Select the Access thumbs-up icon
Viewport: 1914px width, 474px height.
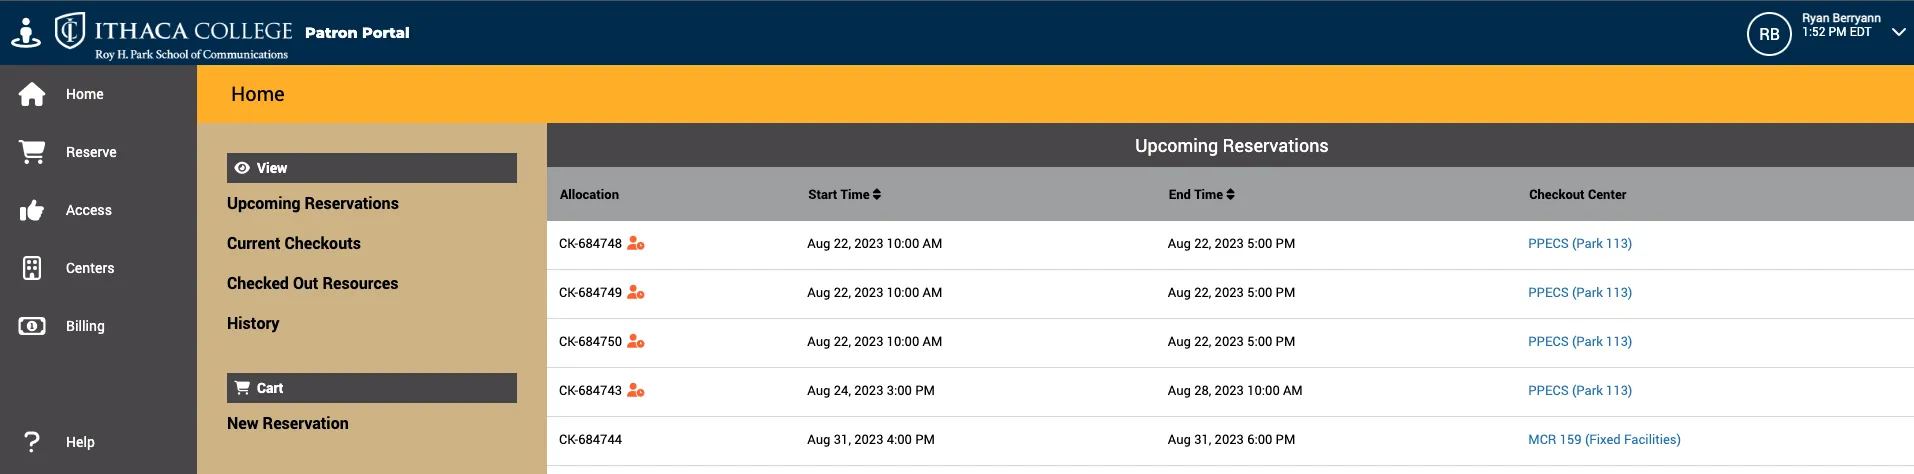point(32,210)
